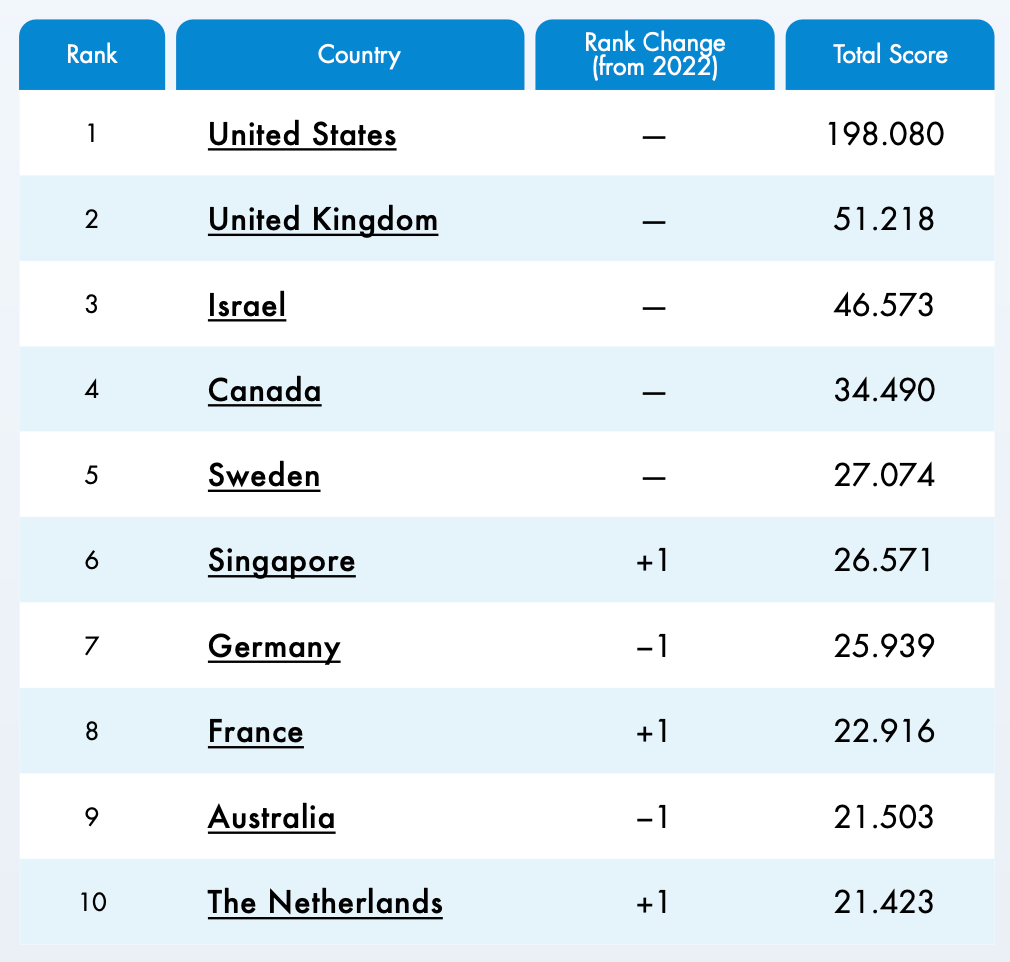Select the Australia link
The width and height of the screenshot is (1010, 962).
tap(272, 817)
